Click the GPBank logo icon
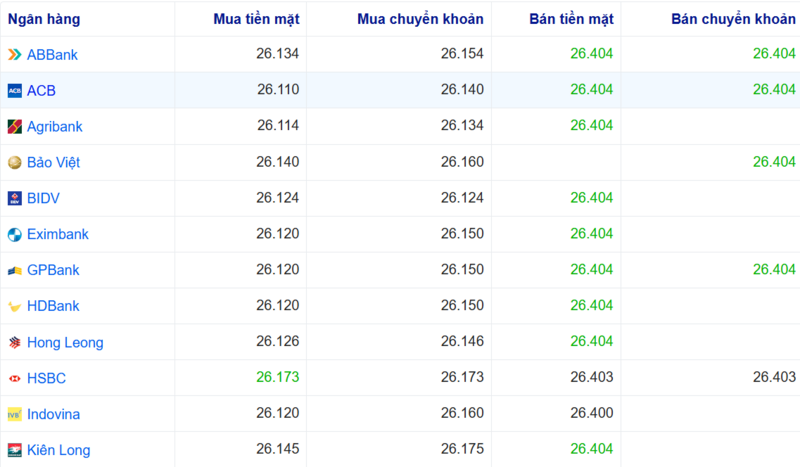 (14, 270)
